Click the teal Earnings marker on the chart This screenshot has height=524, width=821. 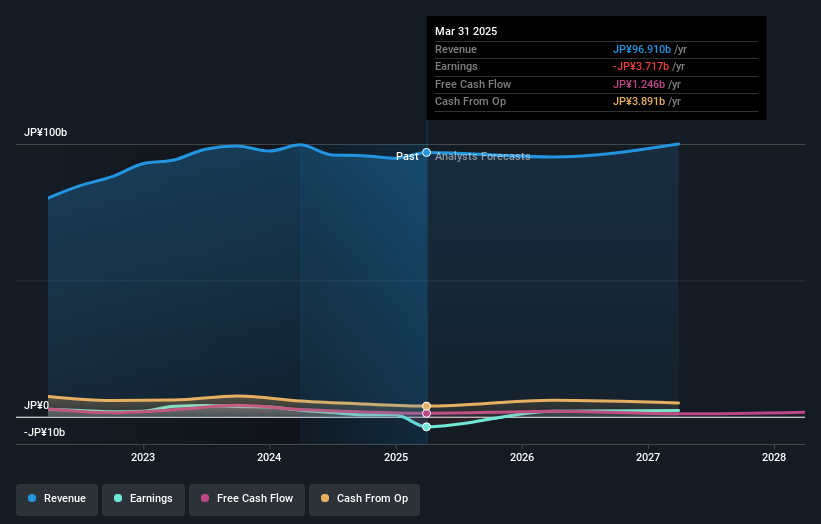(426, 427)
